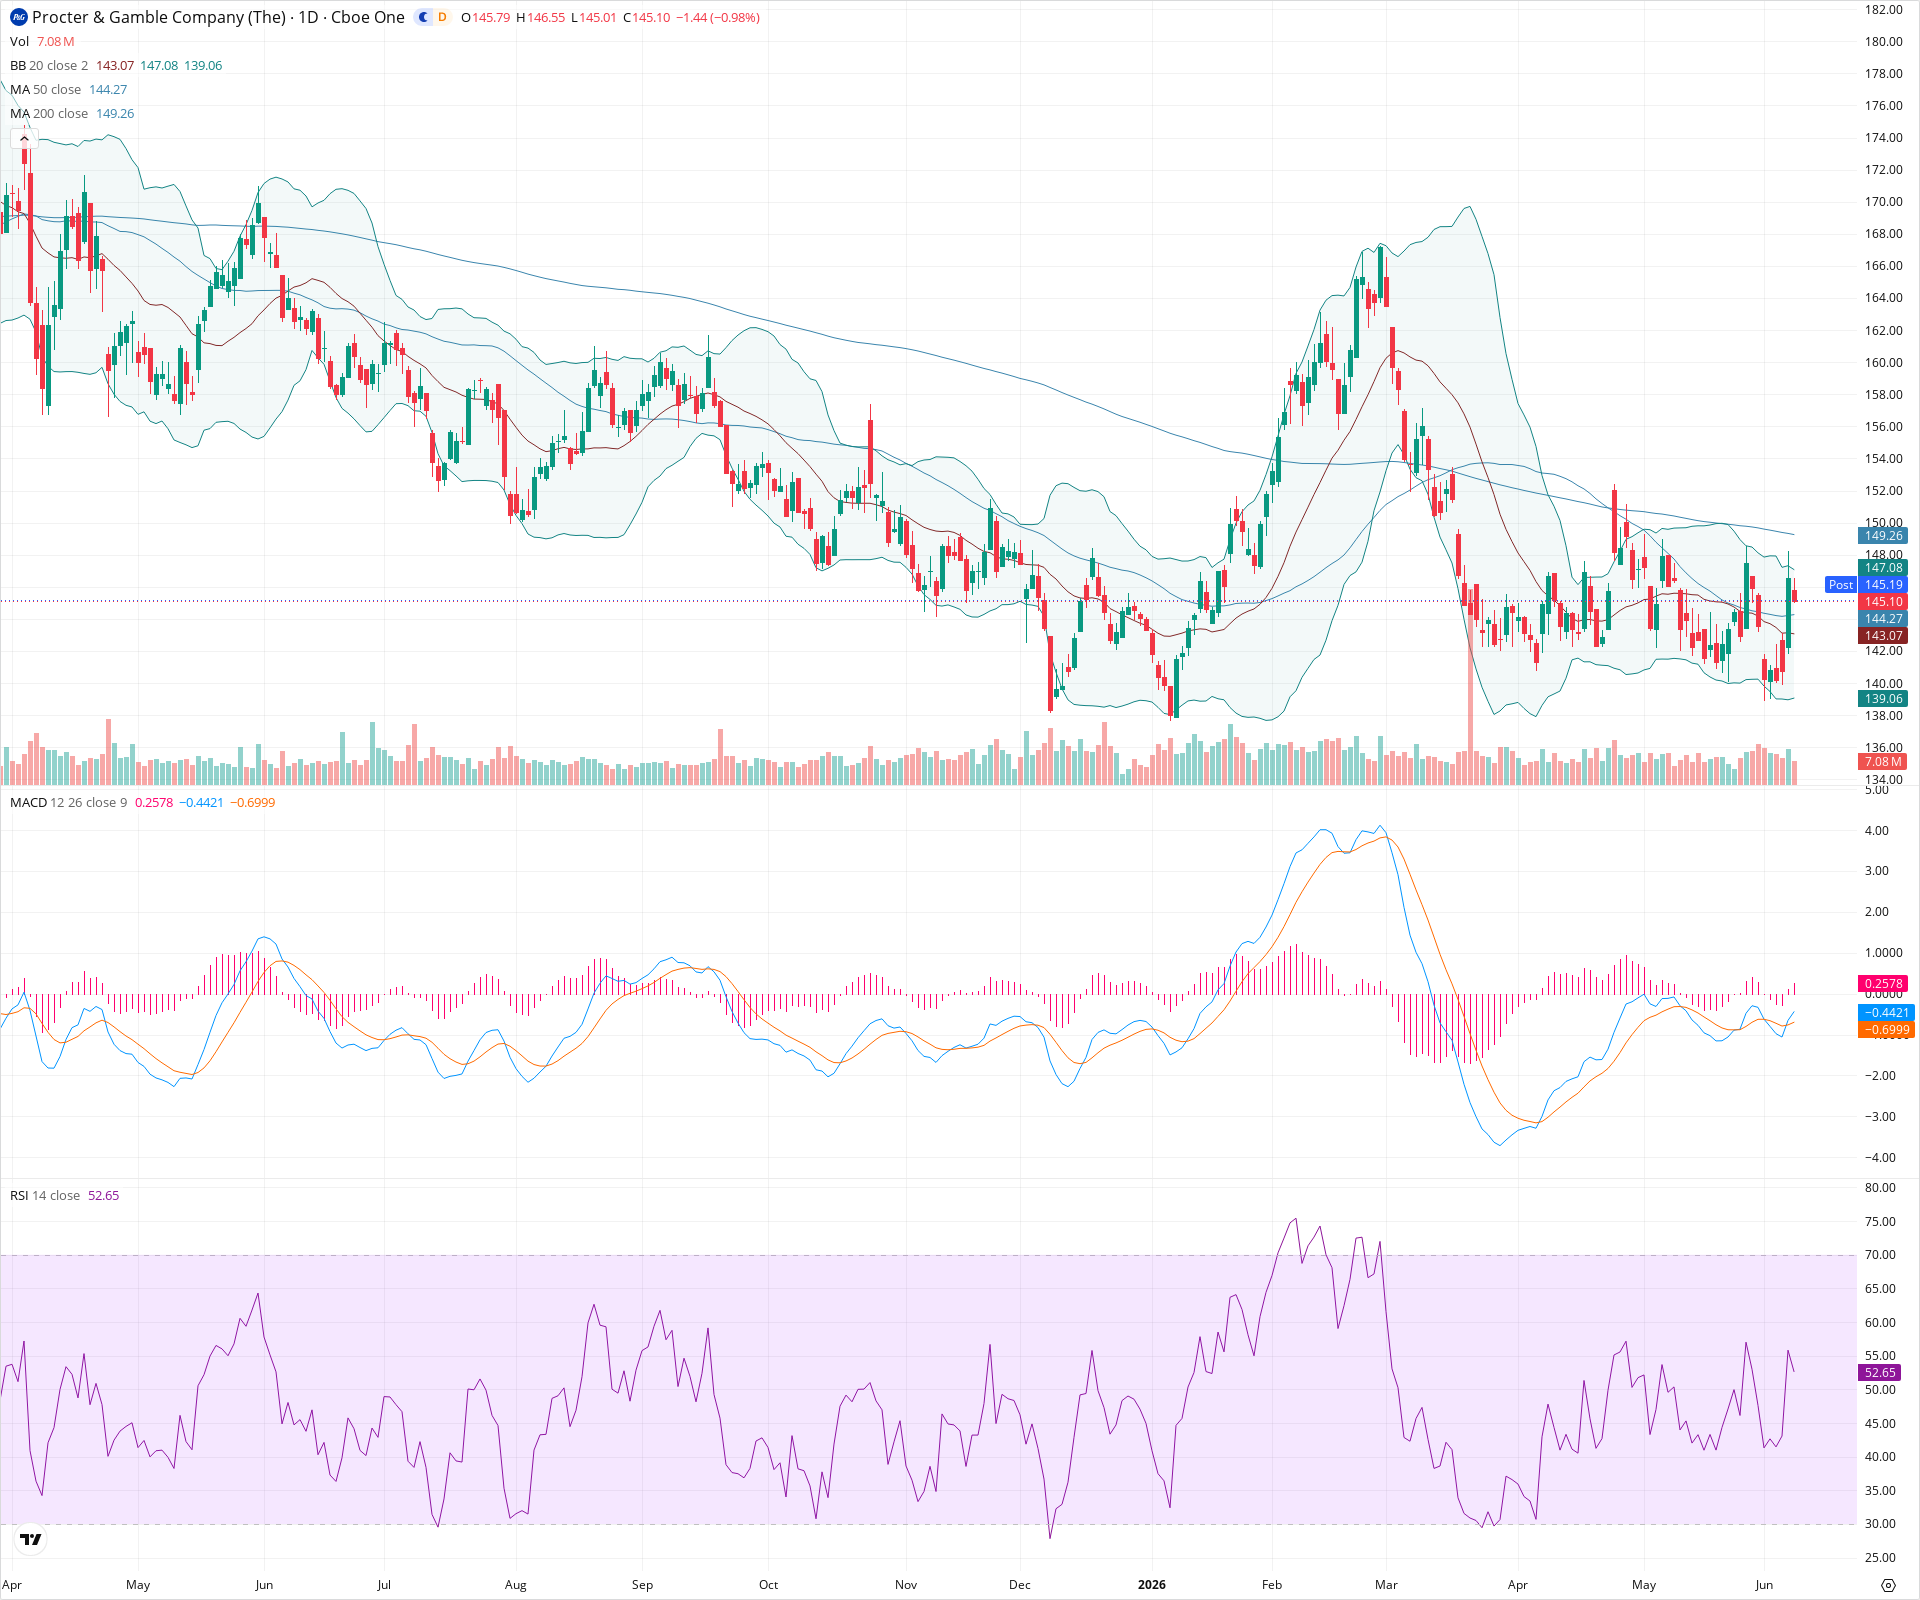Viewport: 1920px width, 1600px height.
Task: Select the MA 50 close legend title
Action: point(45,90)
